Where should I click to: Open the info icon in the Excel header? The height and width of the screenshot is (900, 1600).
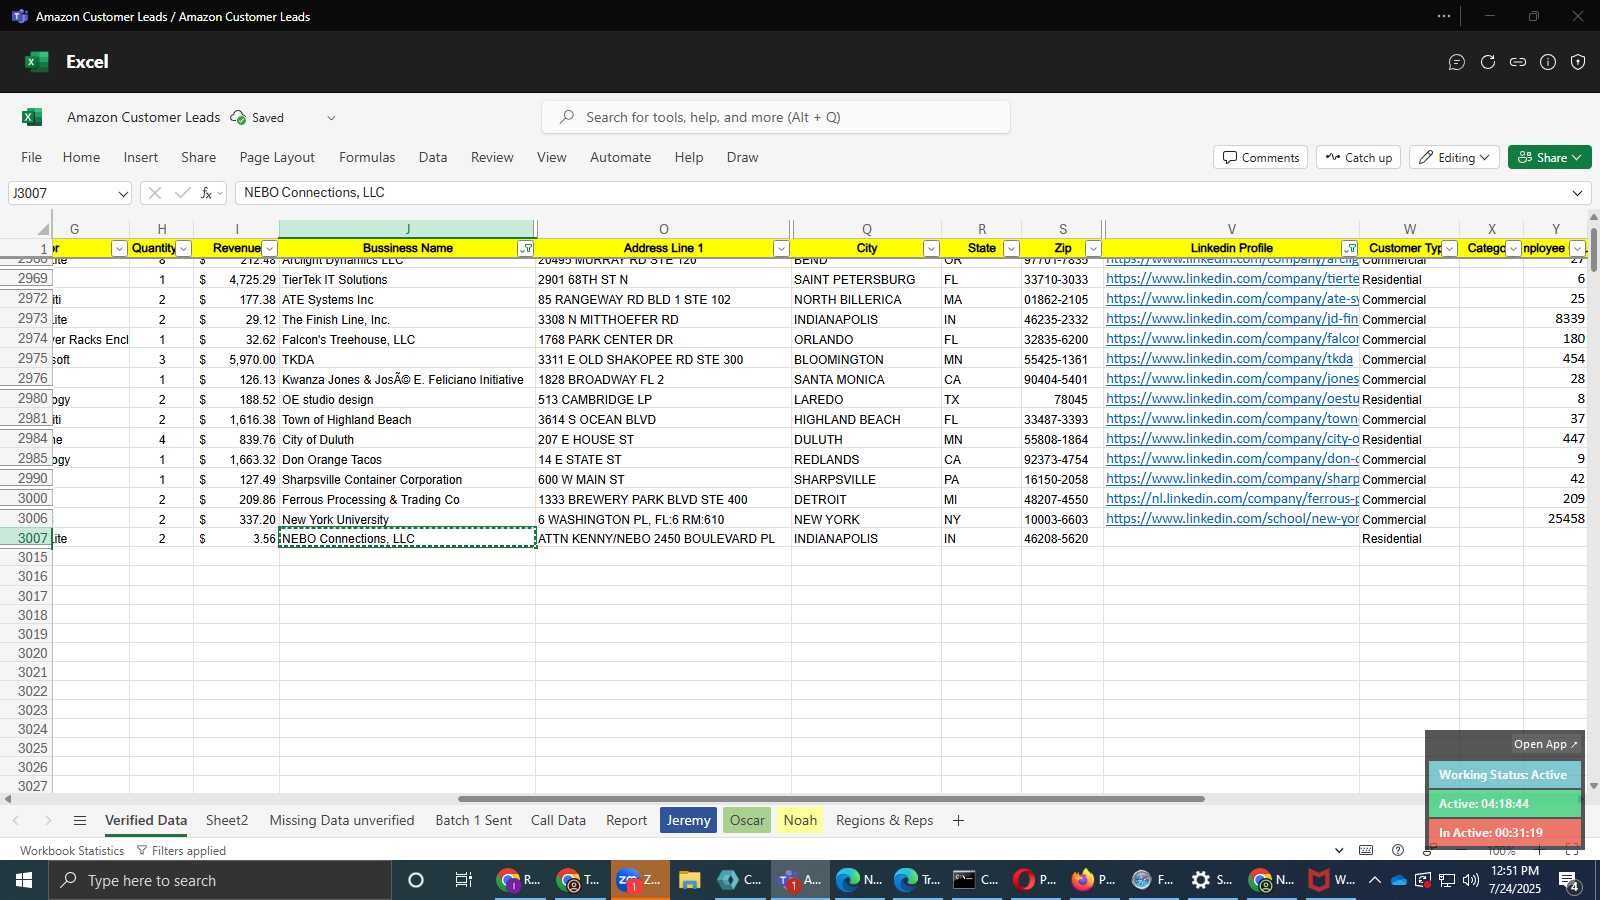tap(1548, 62)
